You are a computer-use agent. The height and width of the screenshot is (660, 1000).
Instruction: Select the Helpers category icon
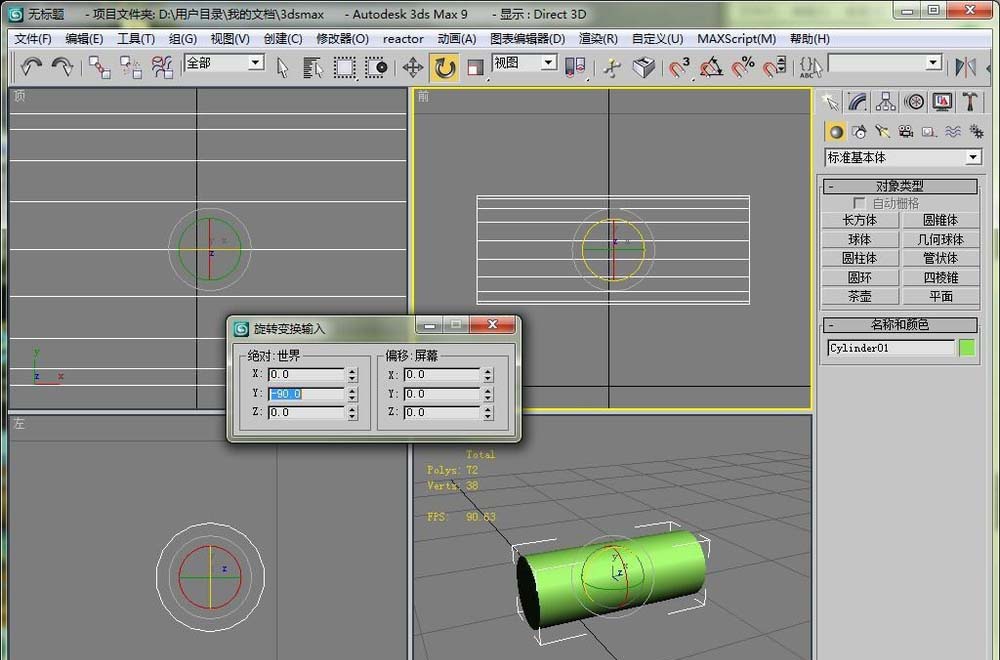pyautogui.click(x=929, y=131)
